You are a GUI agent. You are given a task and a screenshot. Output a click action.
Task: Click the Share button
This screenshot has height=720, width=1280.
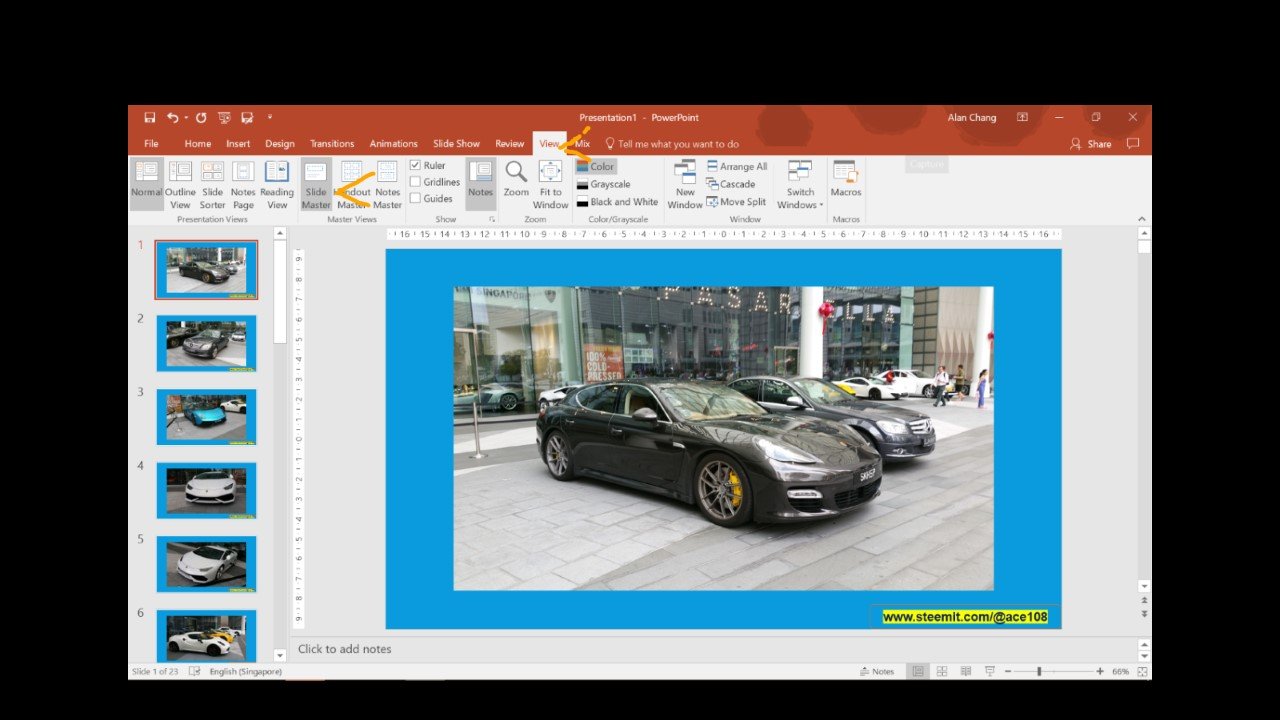point(1091,144)
